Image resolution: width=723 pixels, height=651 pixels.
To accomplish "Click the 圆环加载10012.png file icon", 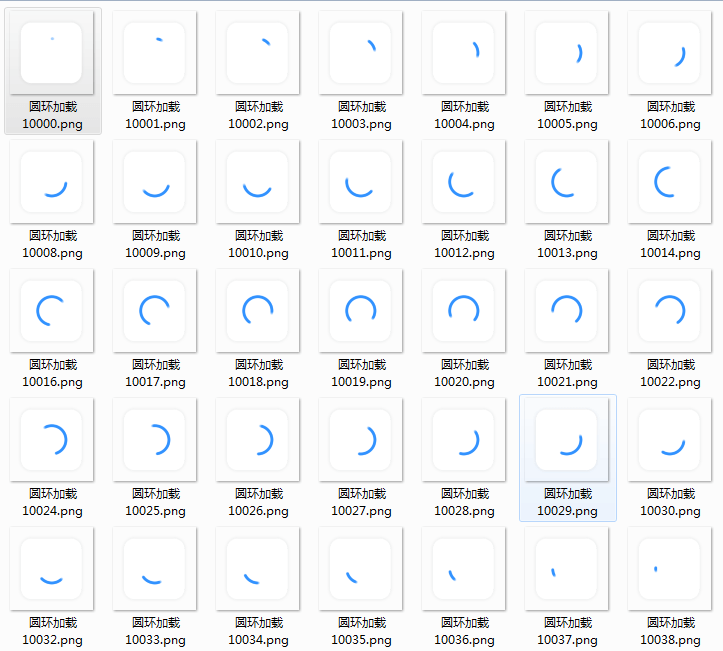I will click(464, 181).
